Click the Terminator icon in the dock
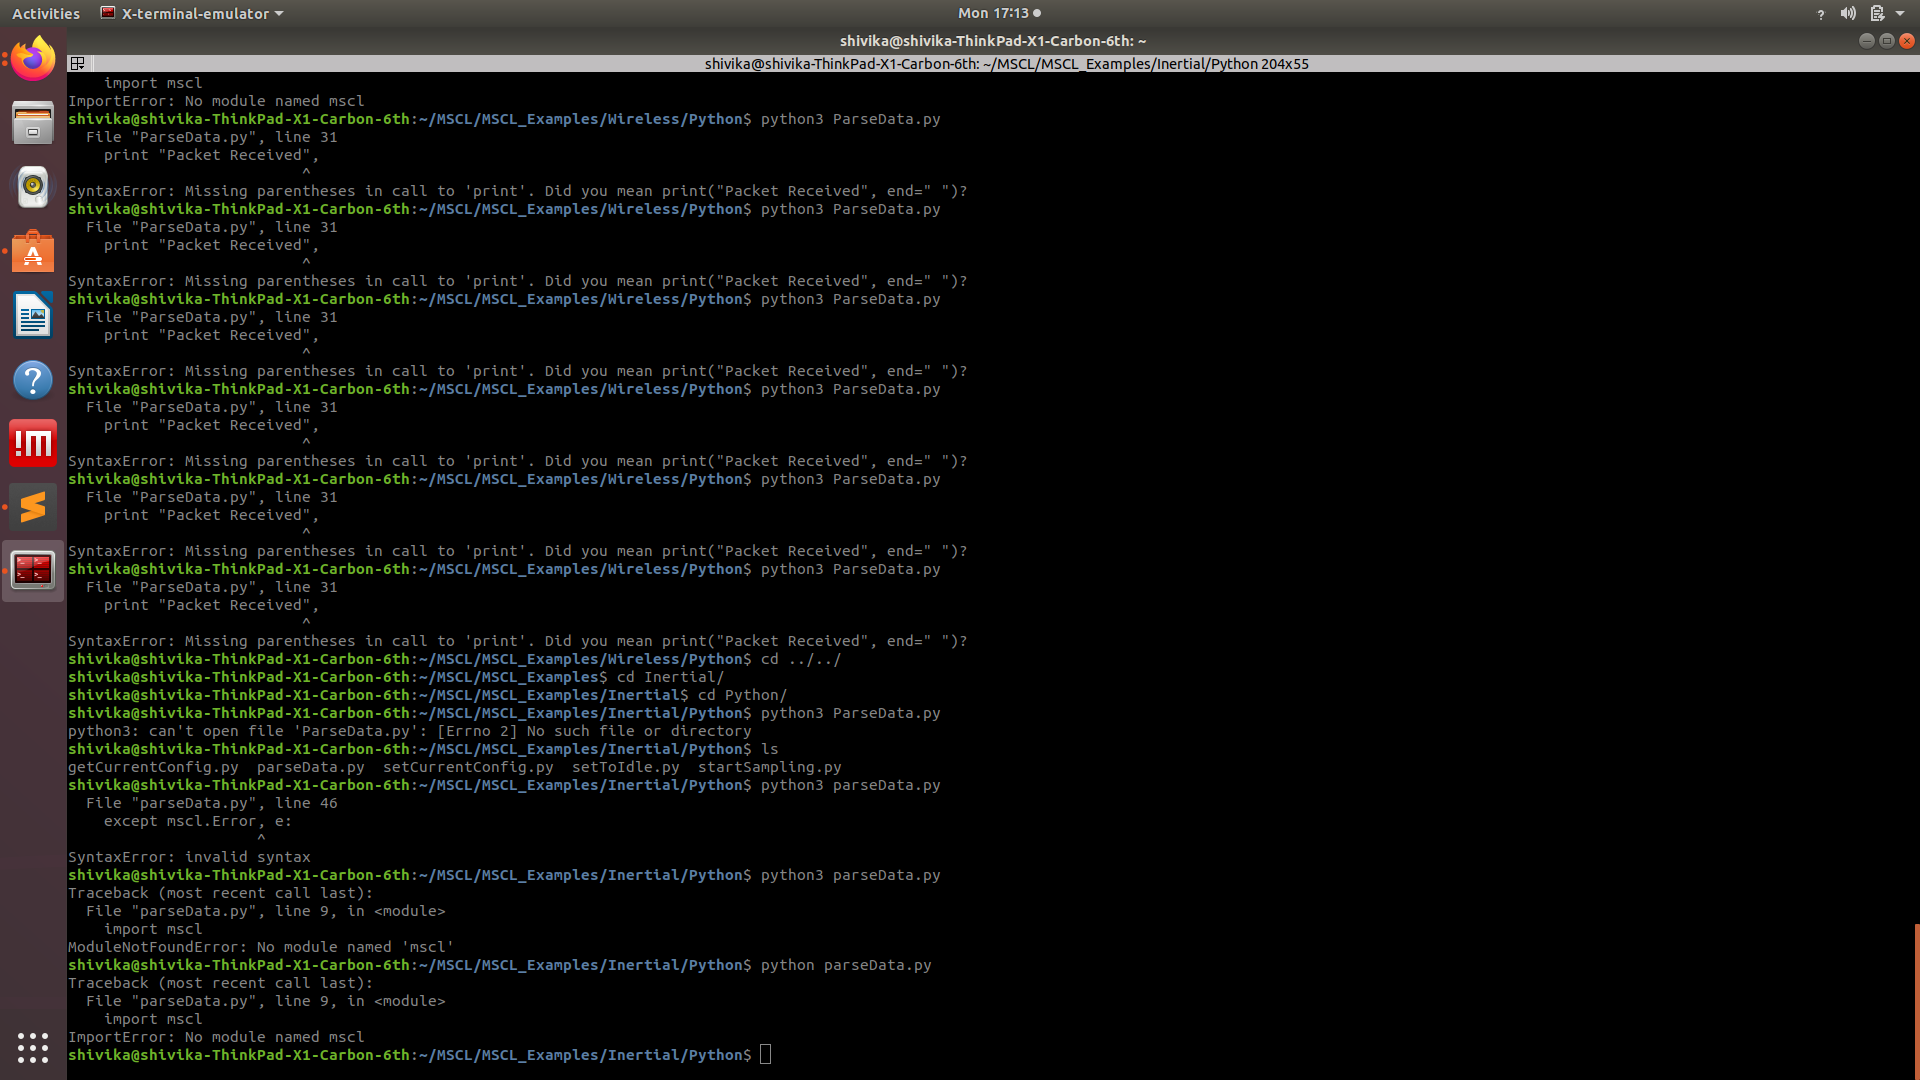The width and height of the screenshot is (1920, 1080). point(33,570)
